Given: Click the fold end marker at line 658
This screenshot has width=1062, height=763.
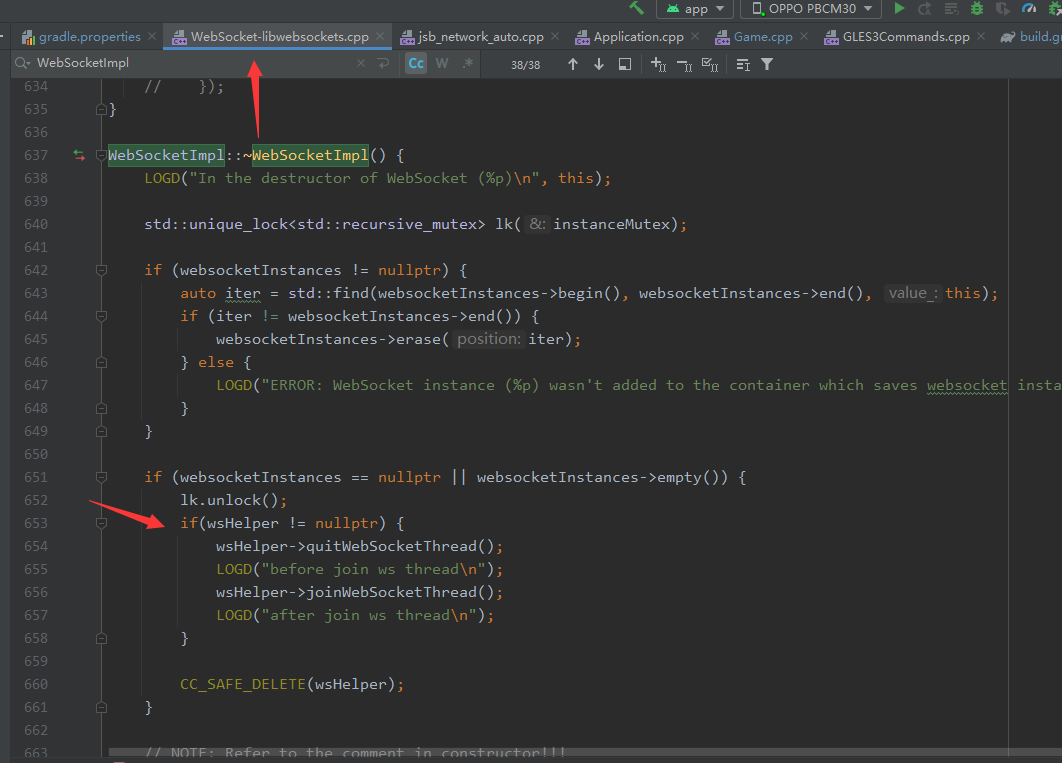Looking at the screenshot, I should pos(102,638).
